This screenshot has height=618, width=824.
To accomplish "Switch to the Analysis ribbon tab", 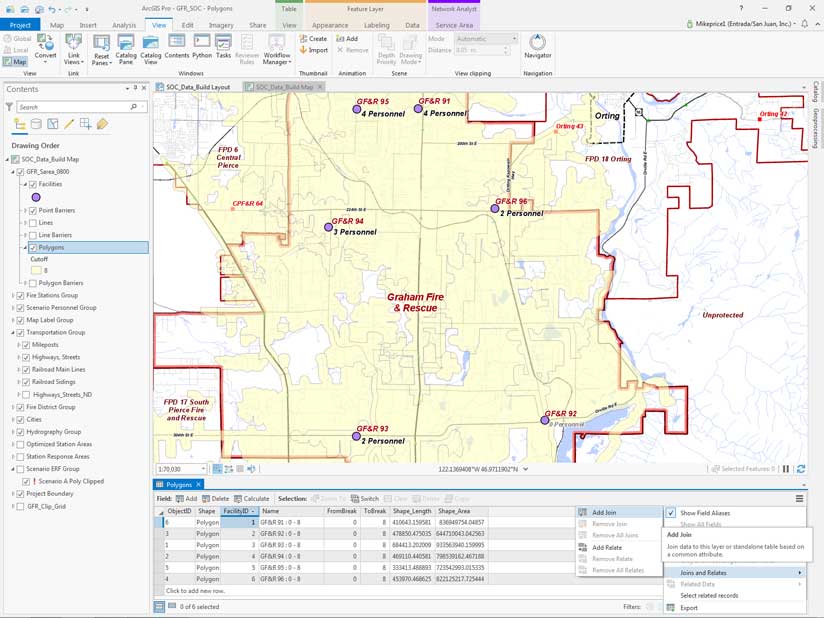I will 124,25.
